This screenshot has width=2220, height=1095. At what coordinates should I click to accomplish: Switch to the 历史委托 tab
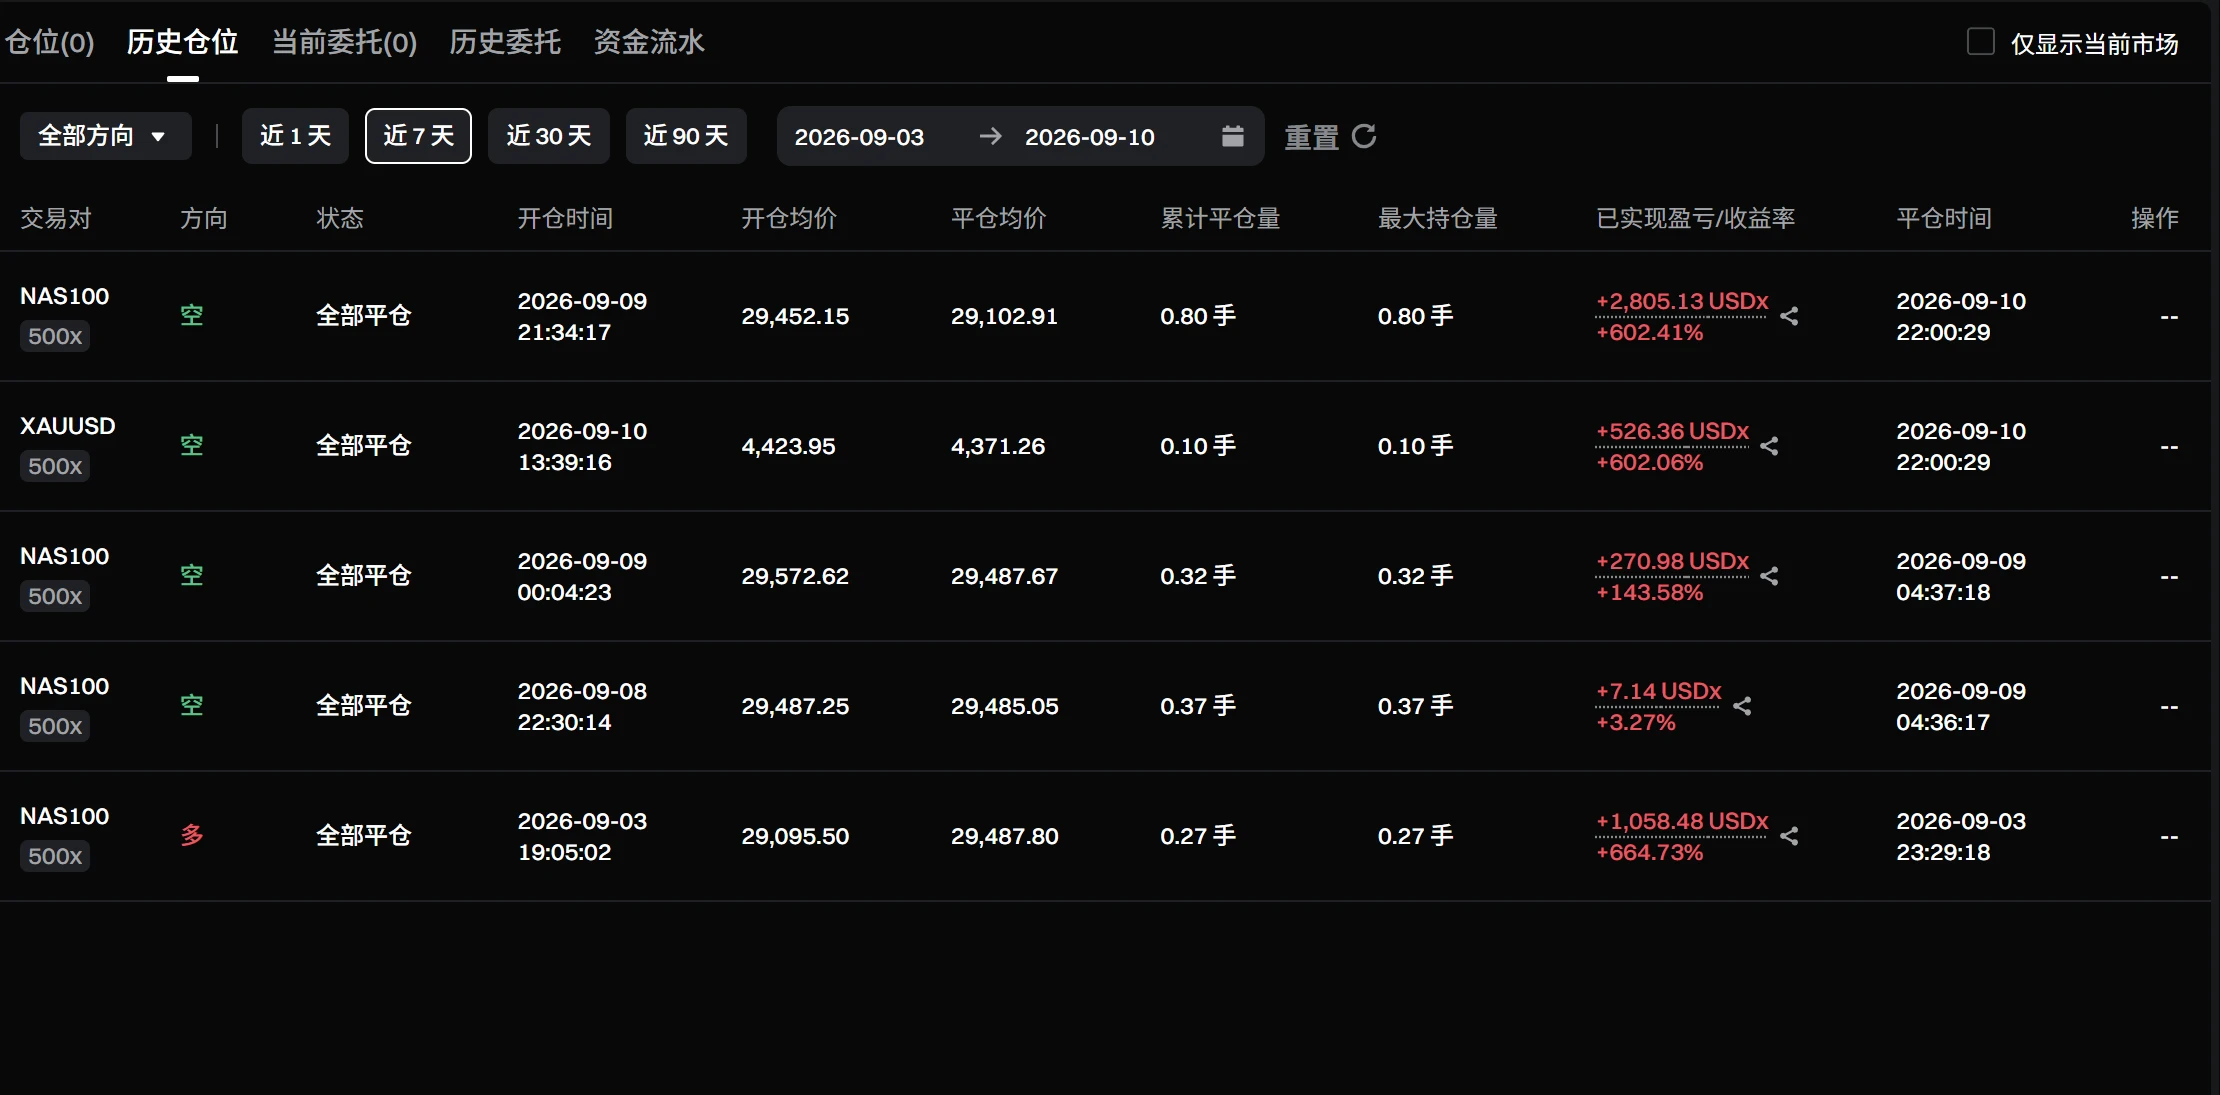(x=505, y=42)
